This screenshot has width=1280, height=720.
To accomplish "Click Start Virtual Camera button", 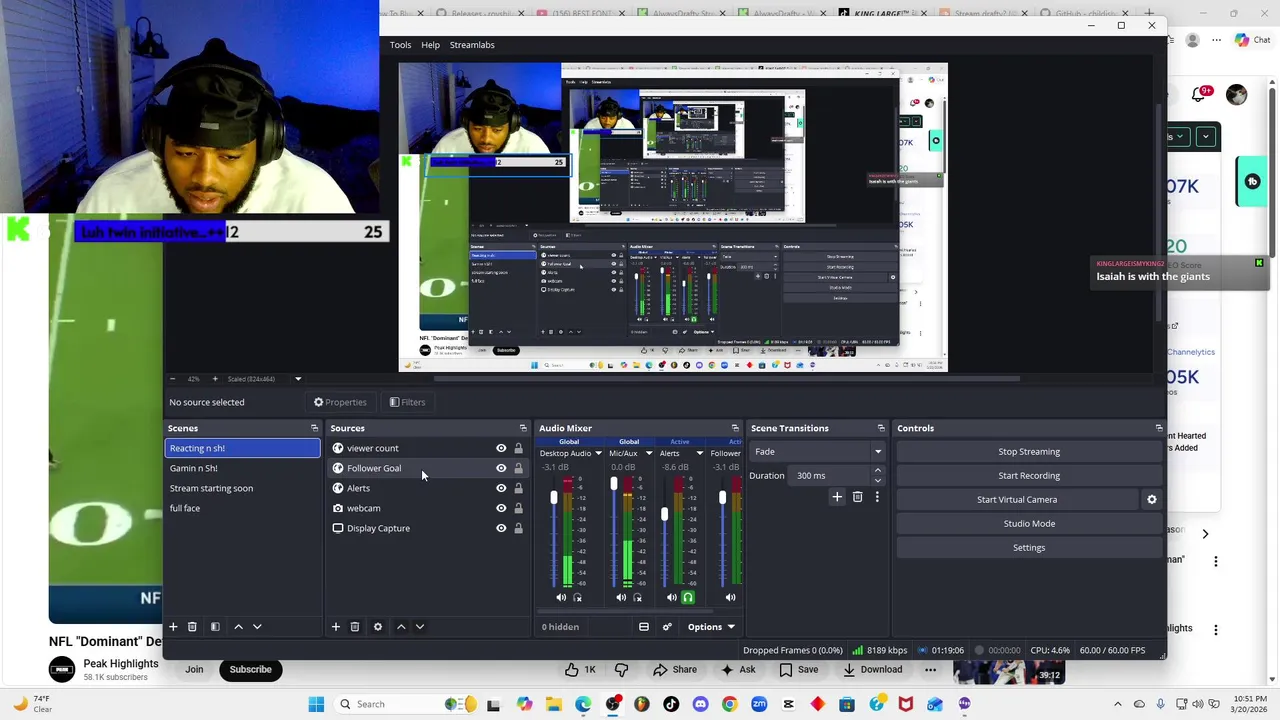I will (1017, 500).
